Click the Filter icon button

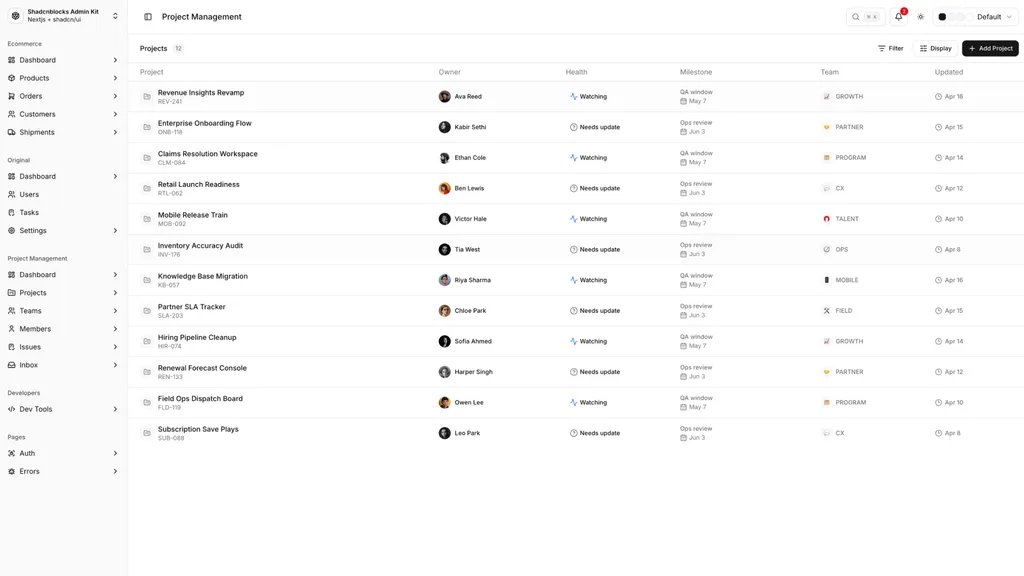pos(890,48)
